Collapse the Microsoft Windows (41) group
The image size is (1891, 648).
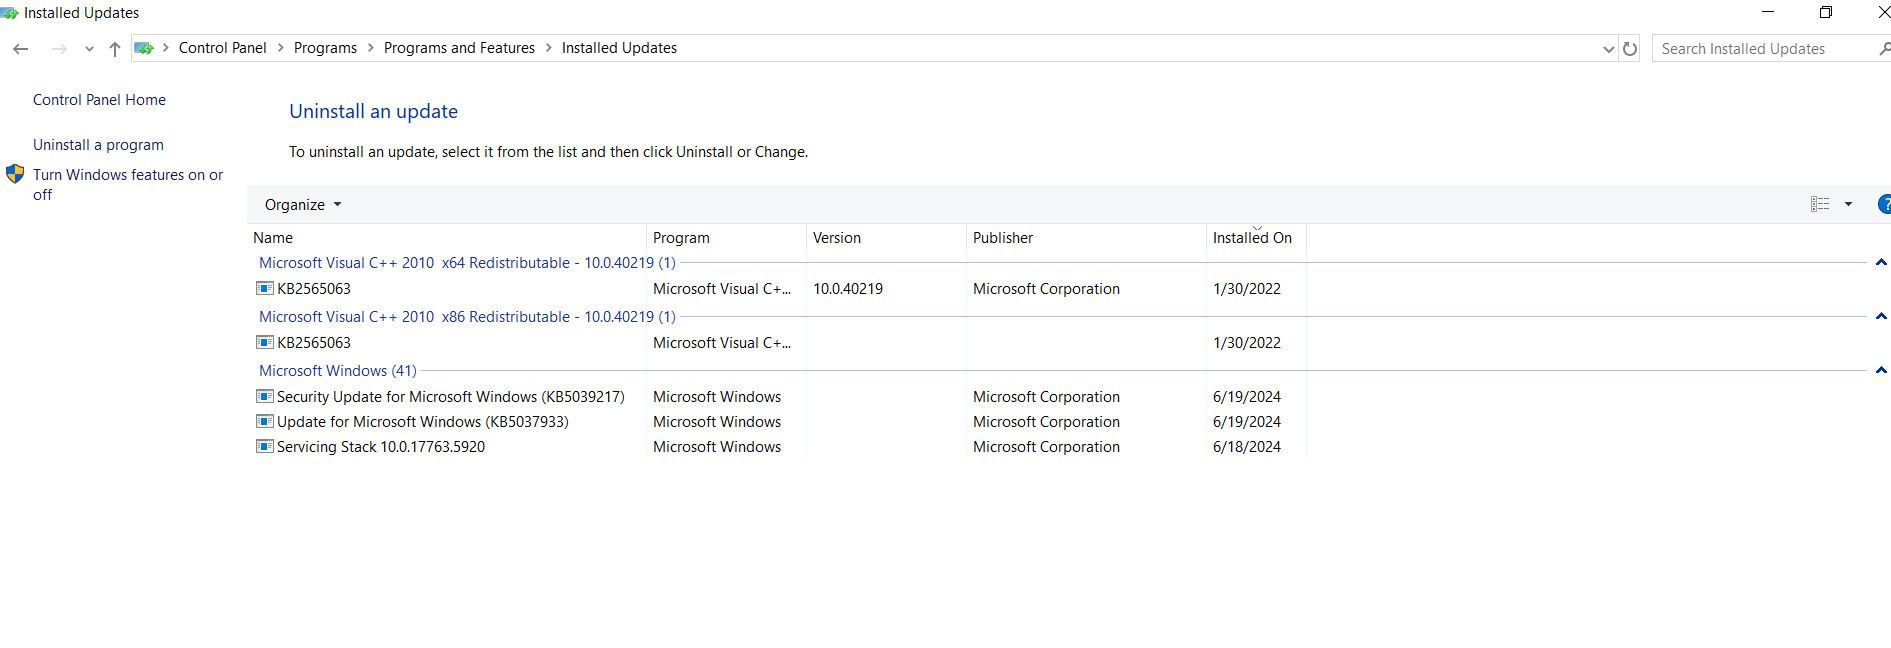tap(1881, 370)
